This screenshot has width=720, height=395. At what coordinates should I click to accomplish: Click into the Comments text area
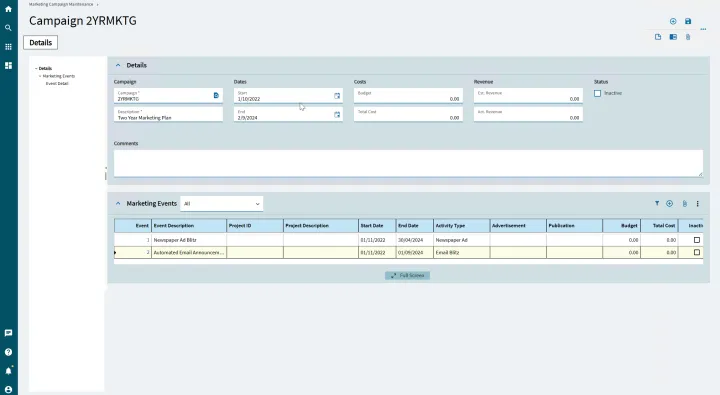(x=408, y=164)
